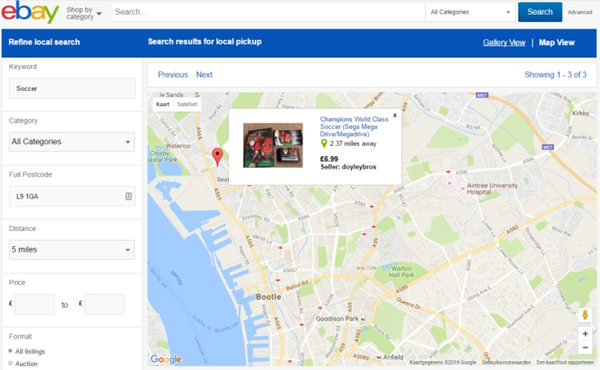Image resolution: width=600 pixels, height=370 pixels.
Task: Click the Anfield map label
Action: (393, 357)
